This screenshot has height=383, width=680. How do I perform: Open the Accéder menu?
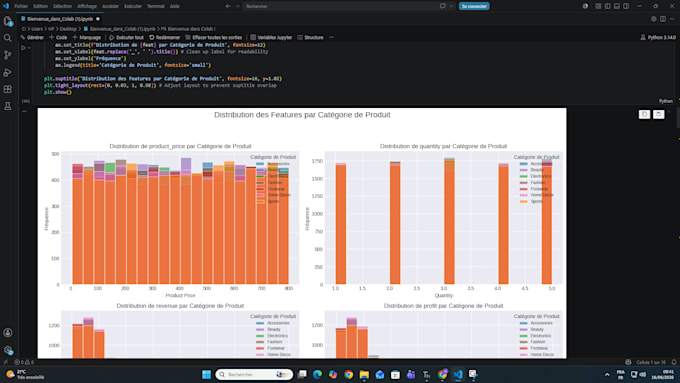[110, 6]
